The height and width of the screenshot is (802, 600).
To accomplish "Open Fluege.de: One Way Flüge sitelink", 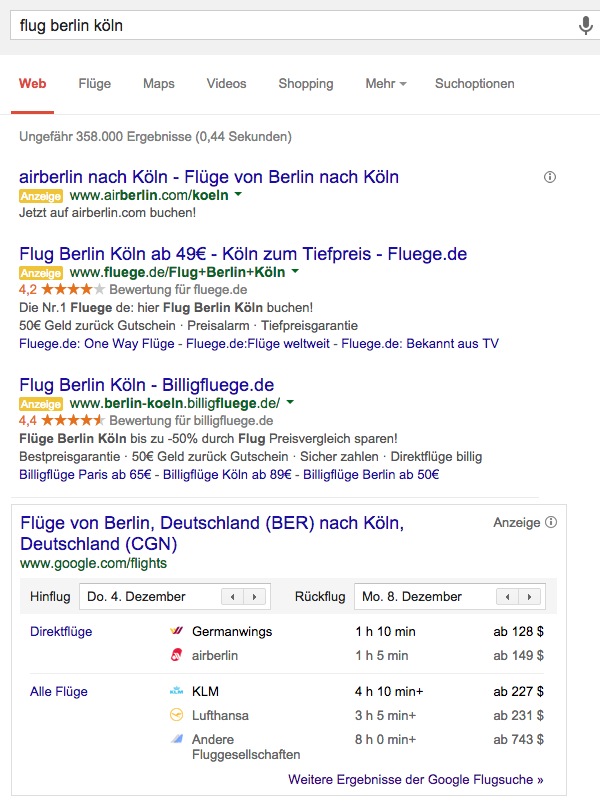I will click(97, 344).
